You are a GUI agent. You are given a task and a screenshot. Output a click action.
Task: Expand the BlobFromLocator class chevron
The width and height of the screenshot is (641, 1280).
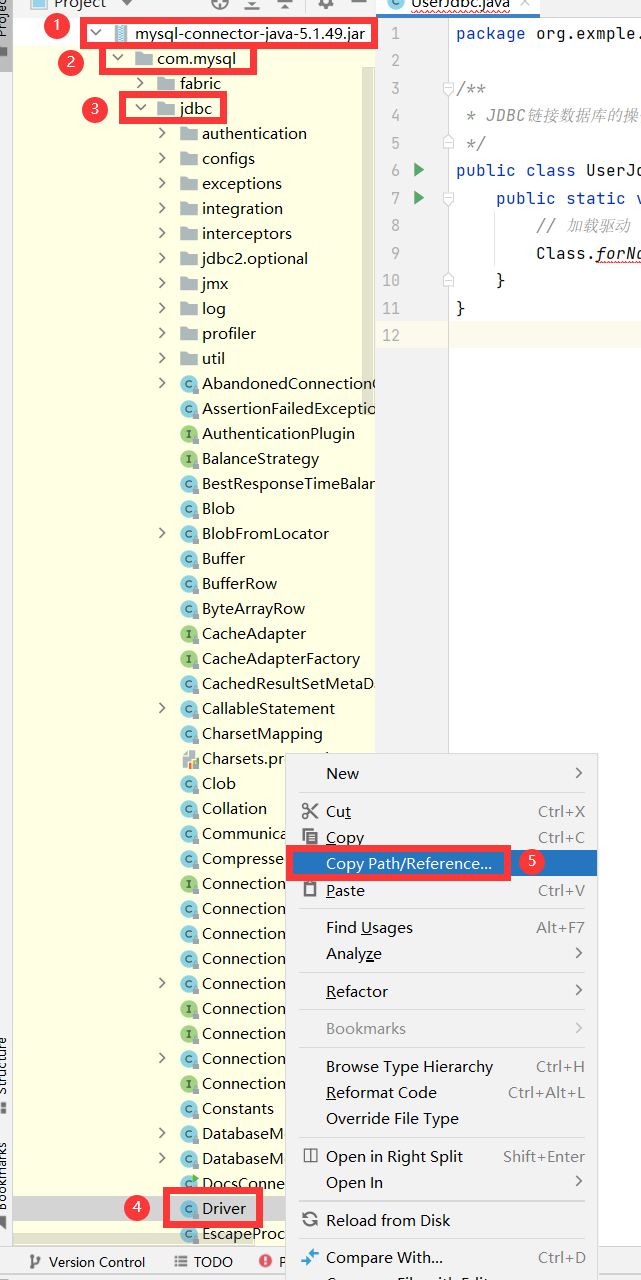pos(162,533)
